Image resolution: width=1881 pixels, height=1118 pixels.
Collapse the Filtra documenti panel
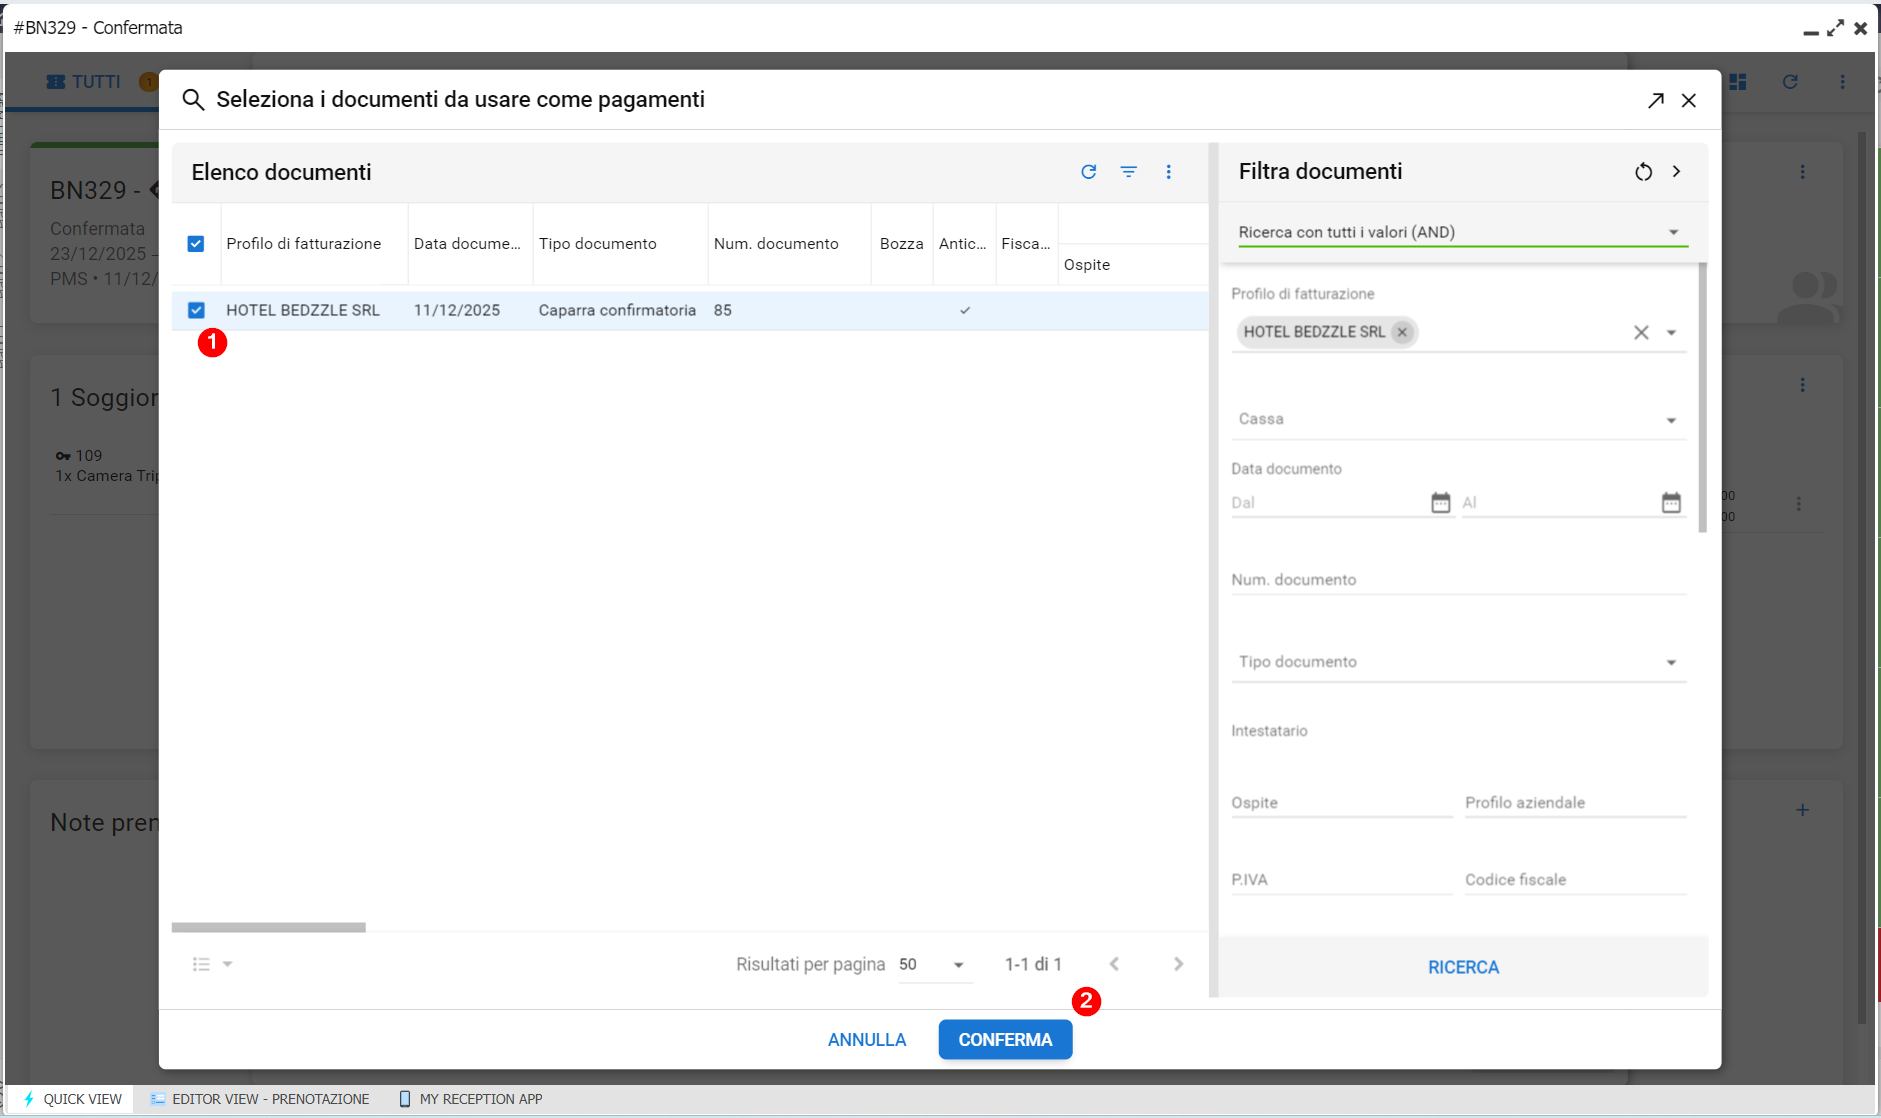point(1676,172)
